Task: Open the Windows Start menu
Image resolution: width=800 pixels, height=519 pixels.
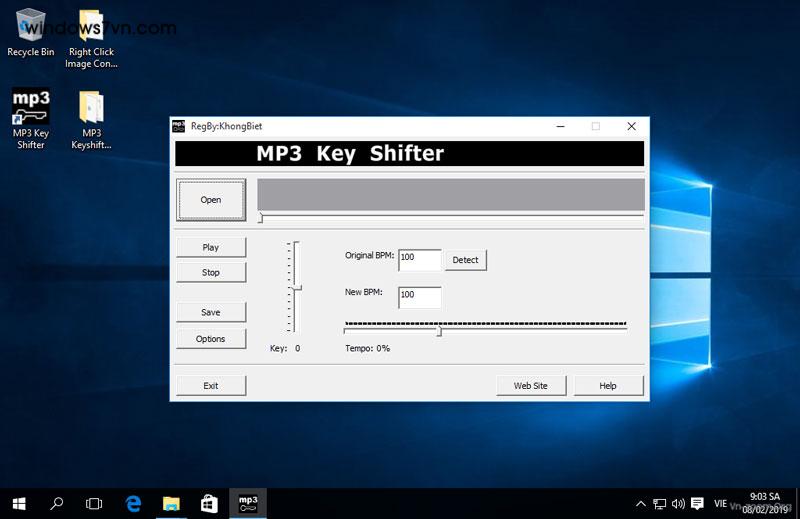Action: click(19, 504)
